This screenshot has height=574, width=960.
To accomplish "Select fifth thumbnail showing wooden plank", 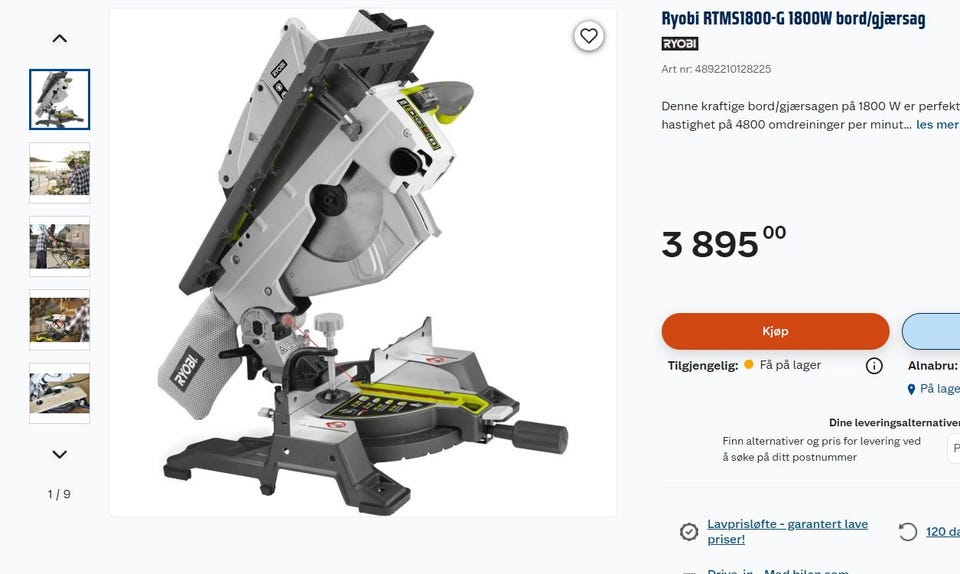I will click(59, 393).
